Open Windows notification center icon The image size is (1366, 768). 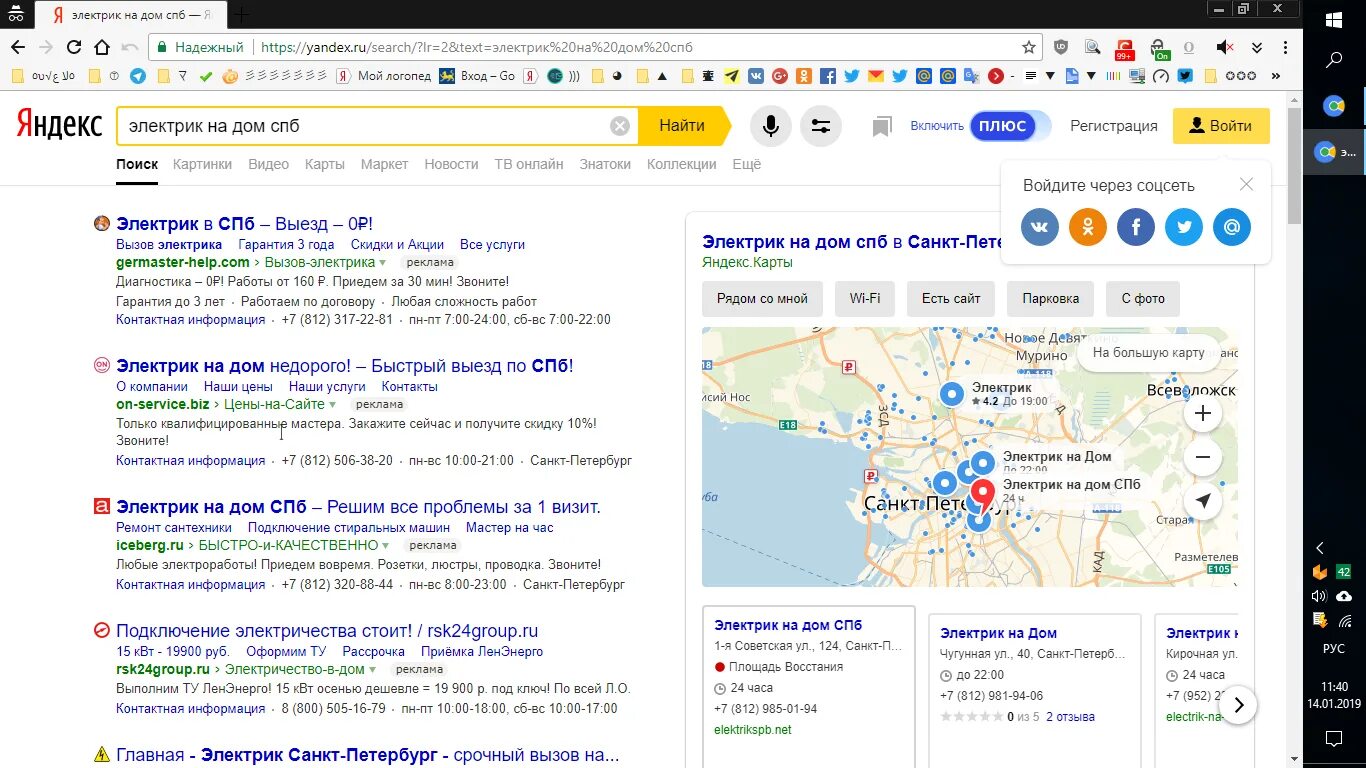tap(1334, 739)
